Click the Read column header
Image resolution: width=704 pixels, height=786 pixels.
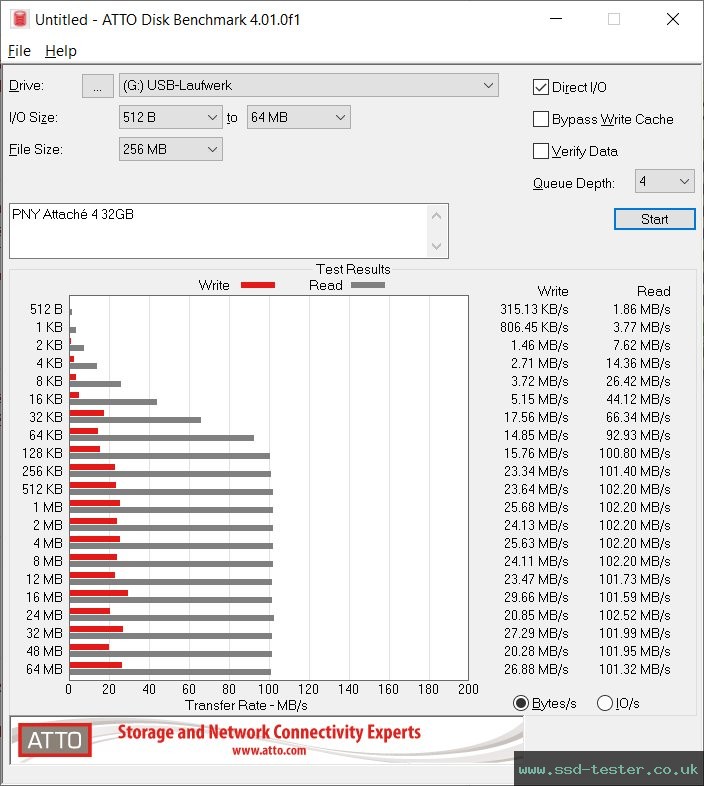coord(653,291)
